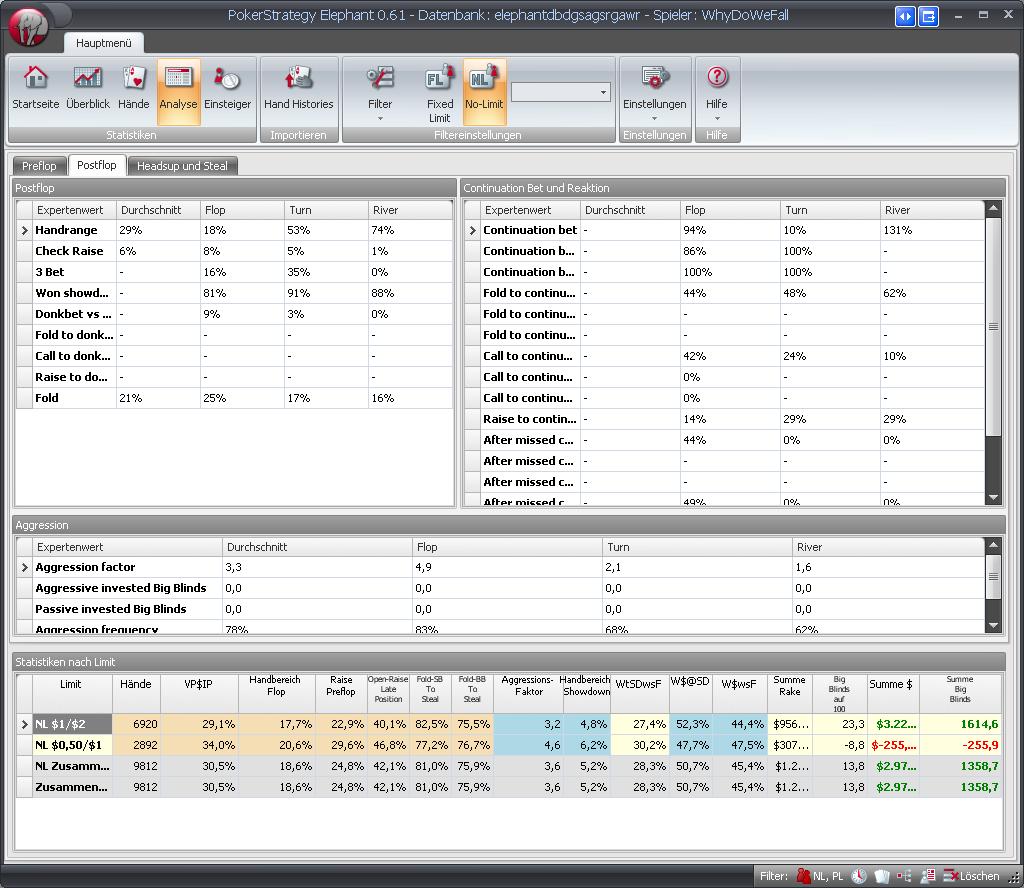Select the 3 Bet row
This screenshot has width=1024, height=888.
[234, 272]
